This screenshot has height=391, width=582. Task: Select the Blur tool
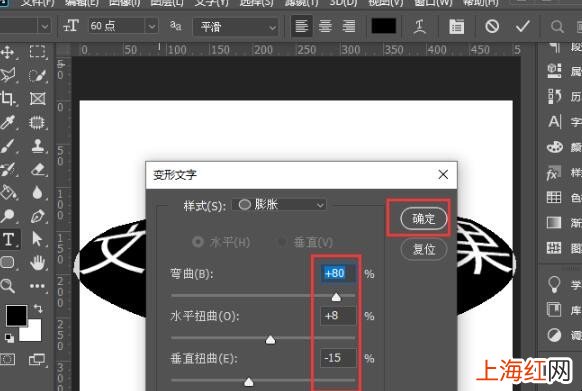coord(37,192)
